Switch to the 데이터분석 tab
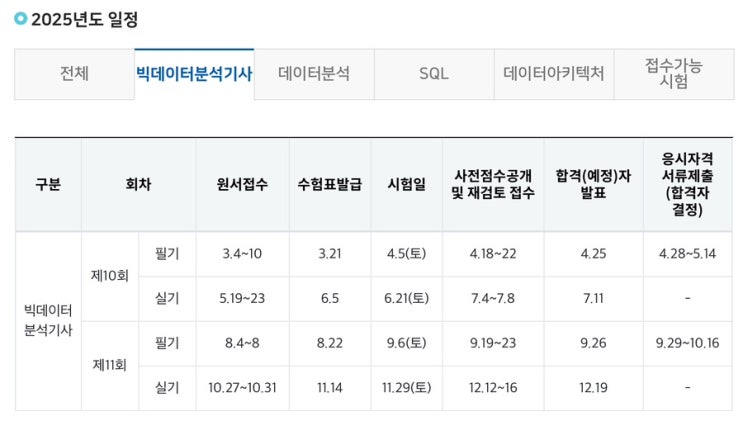This screenshot has width=743, height=421. [x=314, y=74]
